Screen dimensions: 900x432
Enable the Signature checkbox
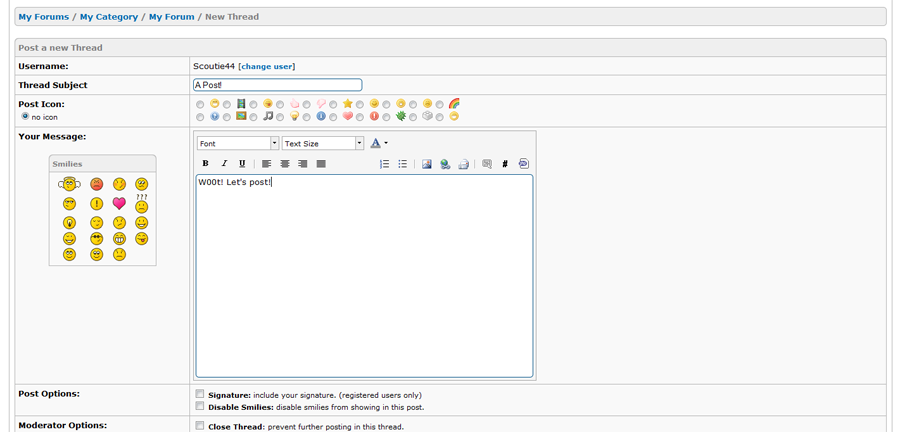click(200, 394)
